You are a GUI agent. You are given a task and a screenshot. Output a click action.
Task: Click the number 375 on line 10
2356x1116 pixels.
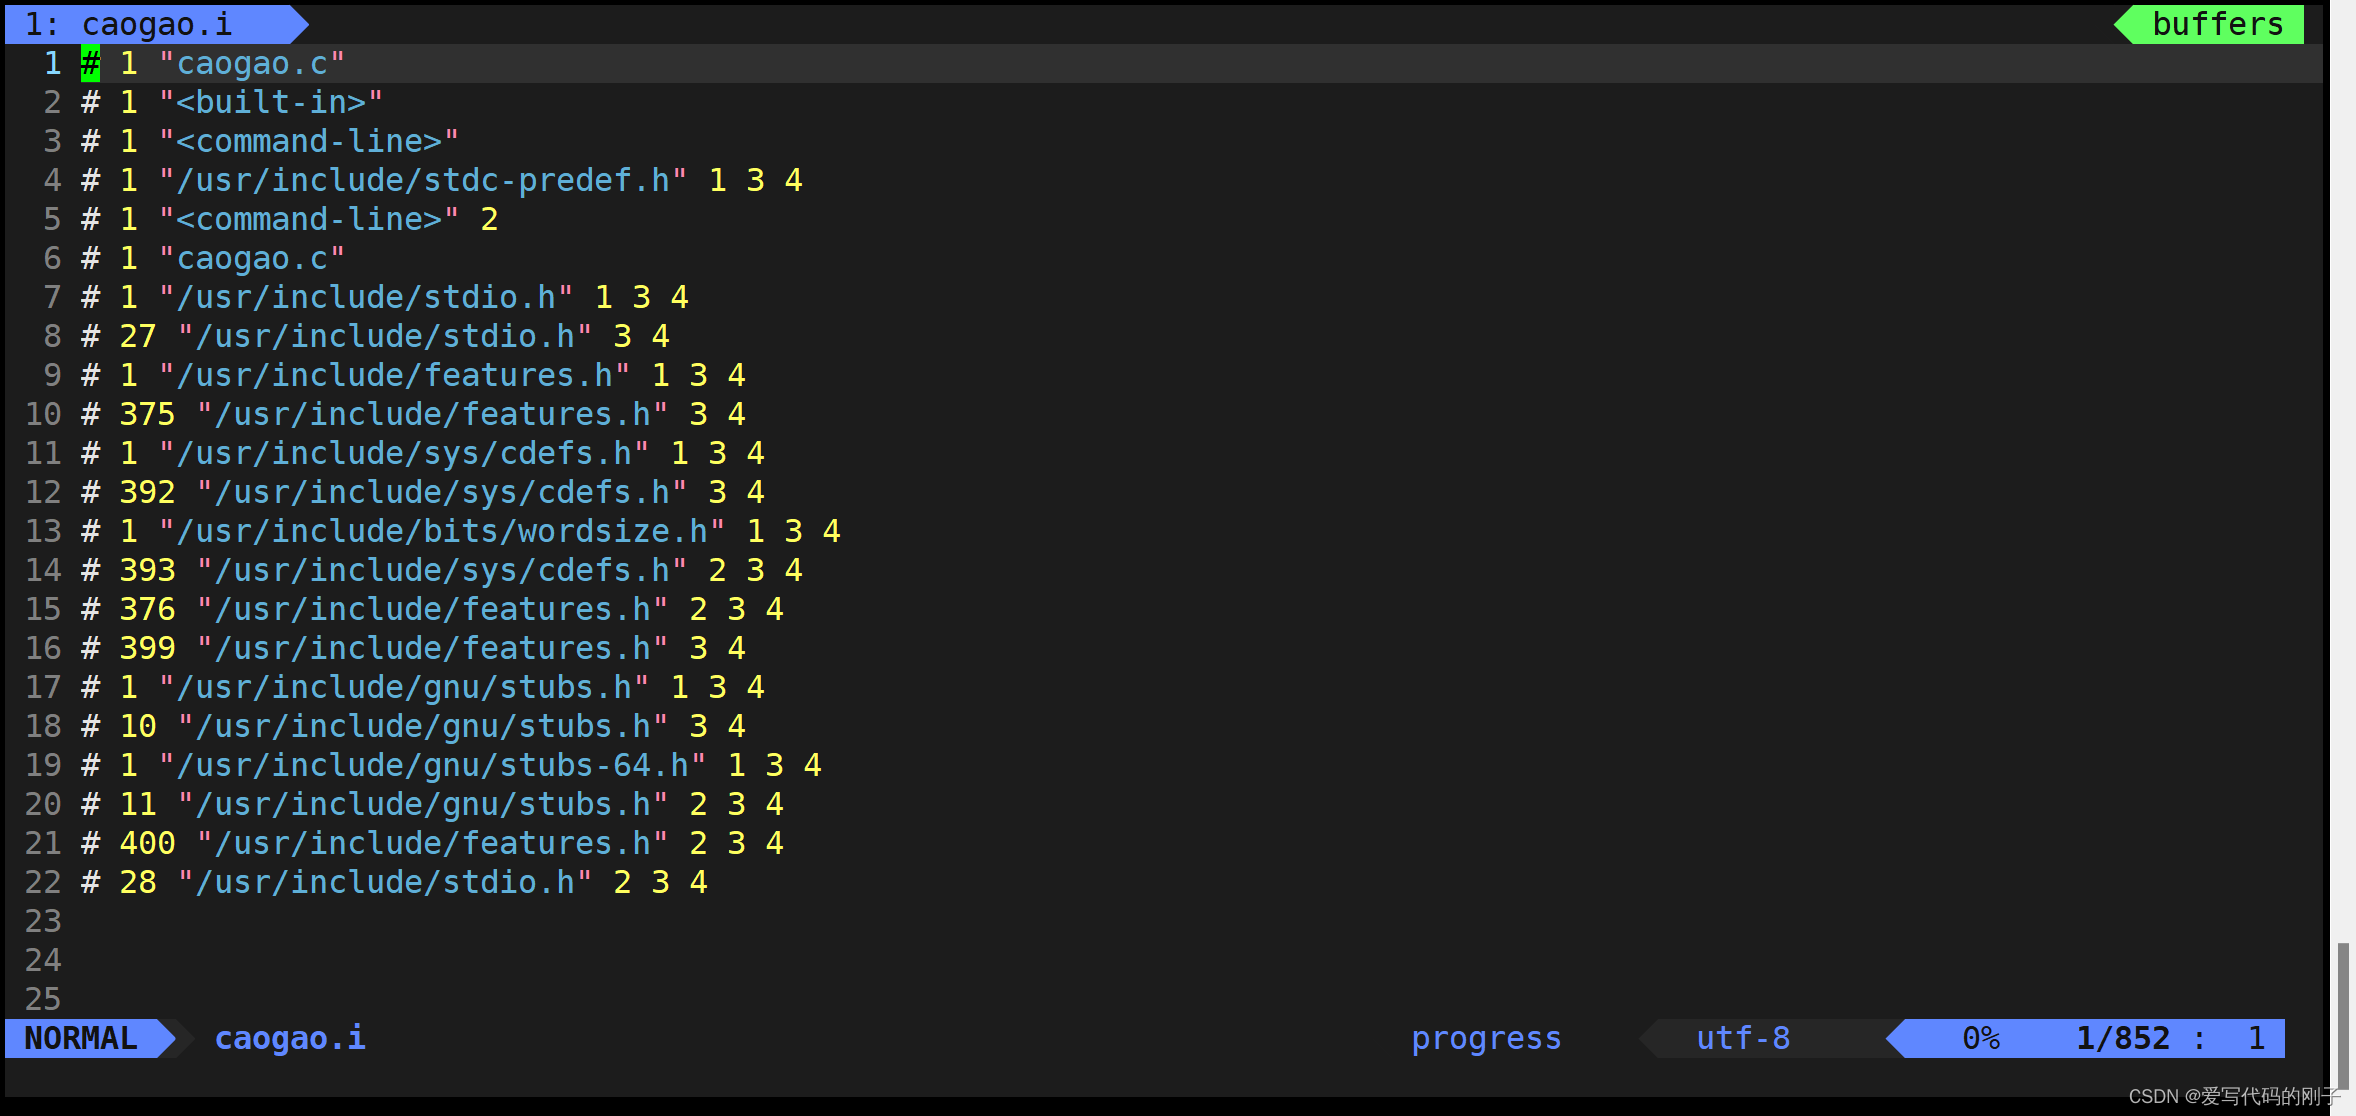(147, 414)
